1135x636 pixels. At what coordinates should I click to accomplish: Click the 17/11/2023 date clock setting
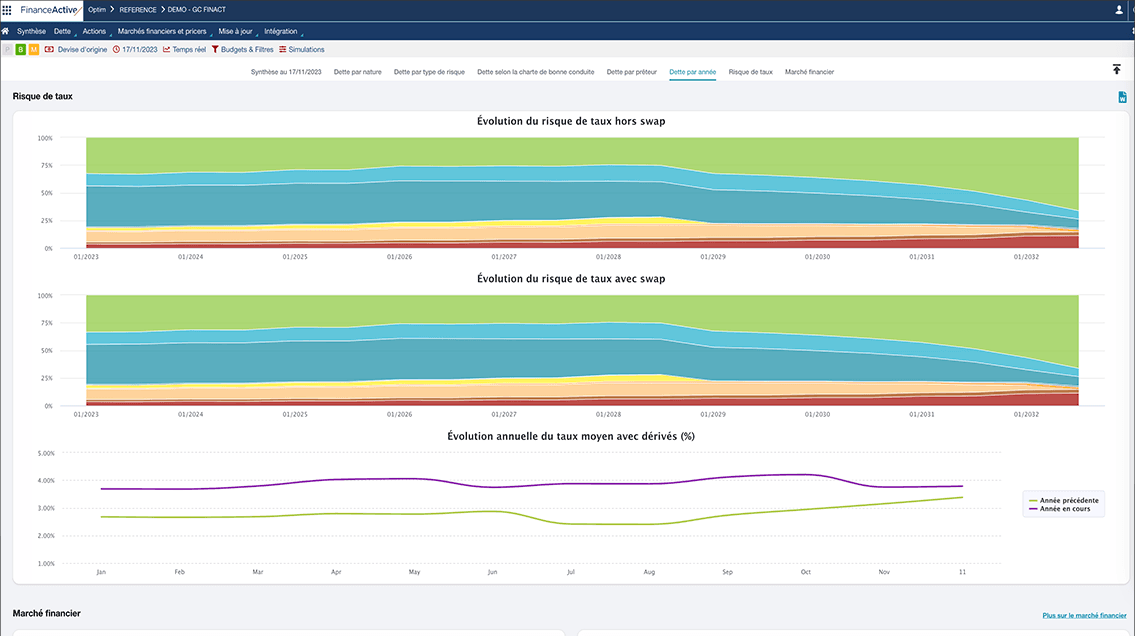pos(135,49)
